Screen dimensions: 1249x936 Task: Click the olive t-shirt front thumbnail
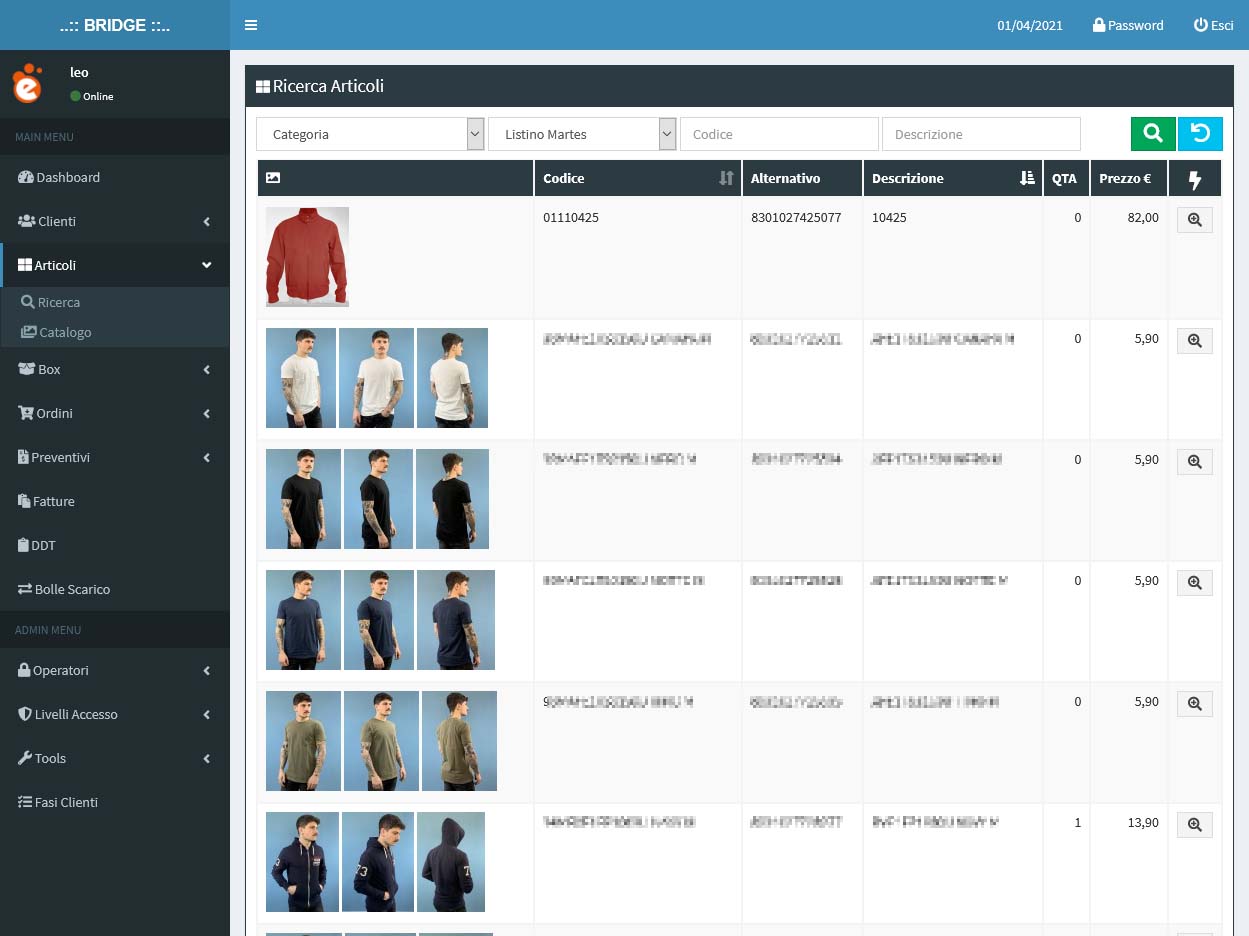(x=302, y=741)
